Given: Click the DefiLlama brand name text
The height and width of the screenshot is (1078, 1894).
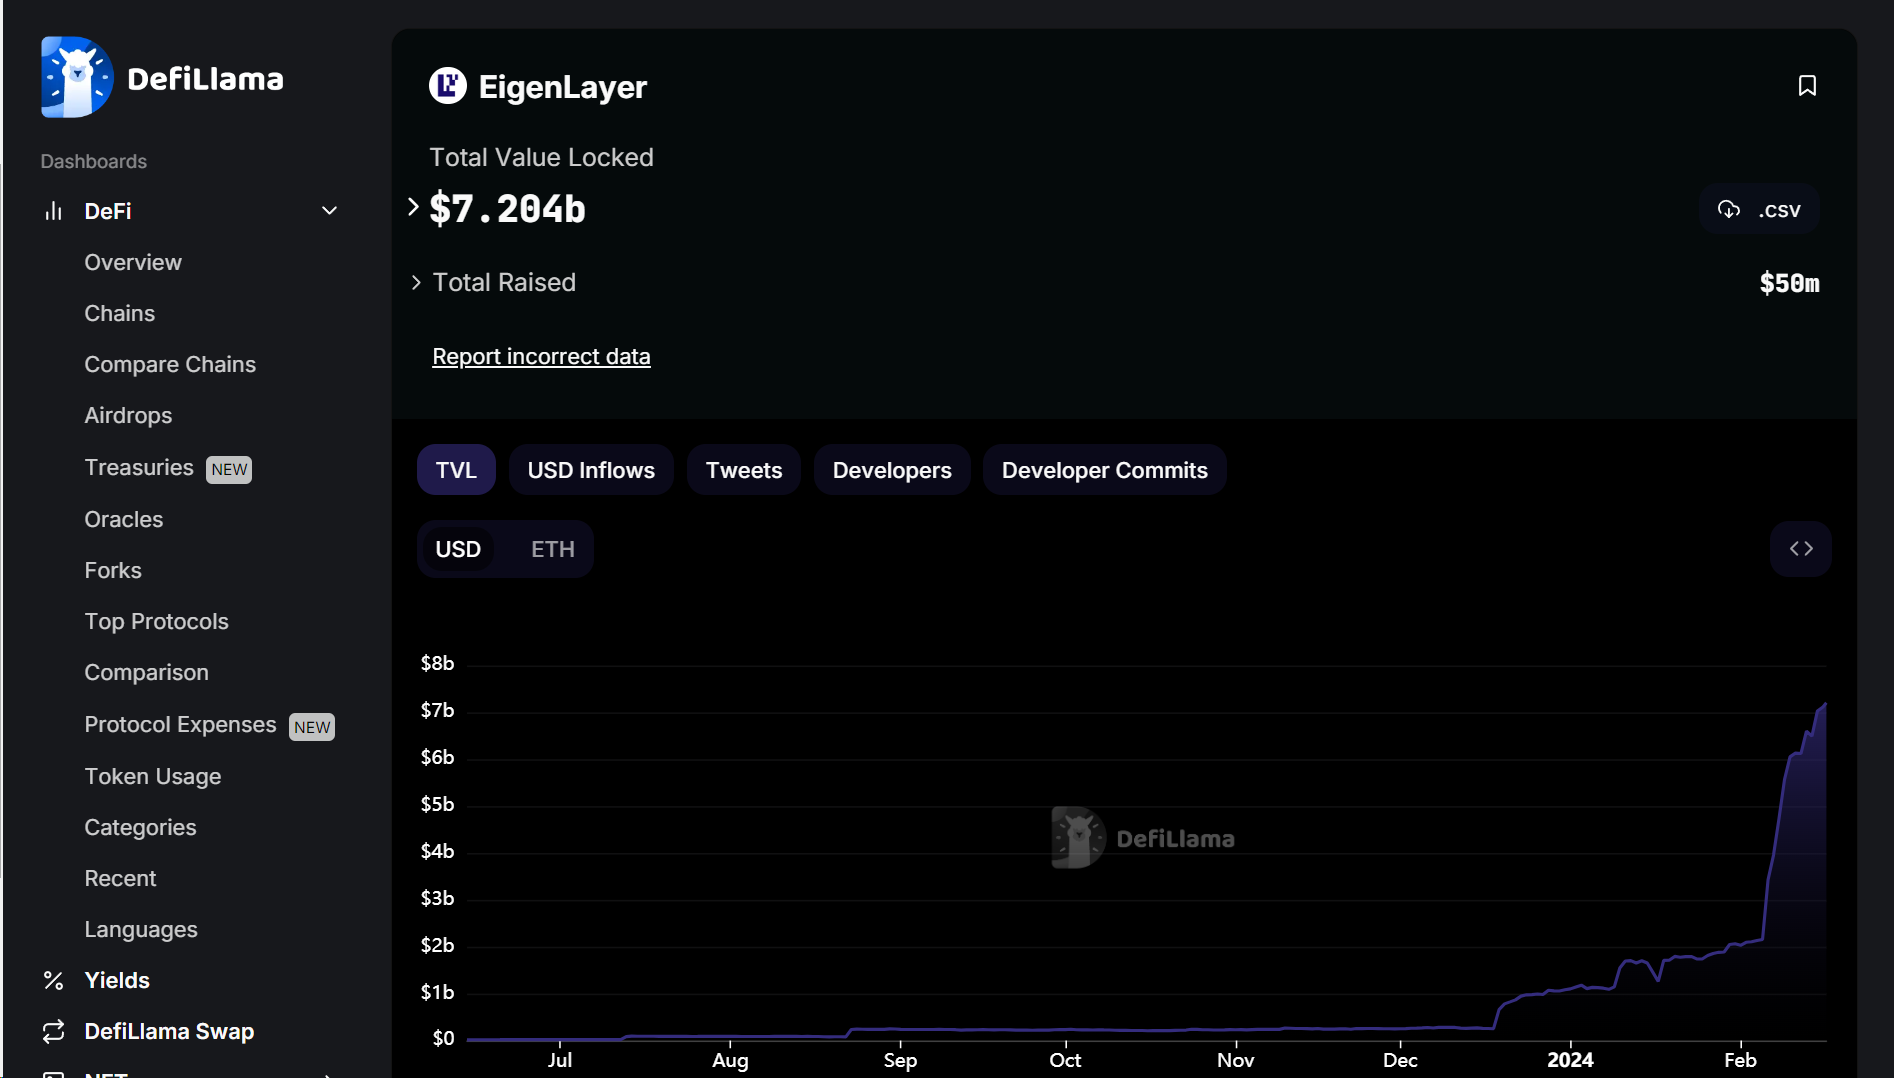Looking at the screenshot, I should point(205,79).
